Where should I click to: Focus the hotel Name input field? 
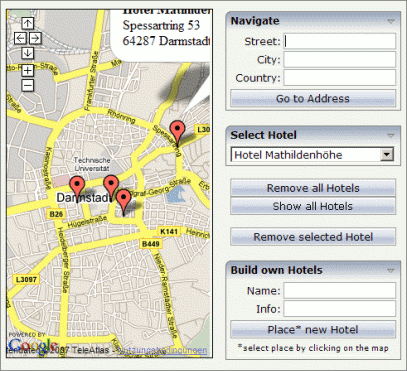340,291
